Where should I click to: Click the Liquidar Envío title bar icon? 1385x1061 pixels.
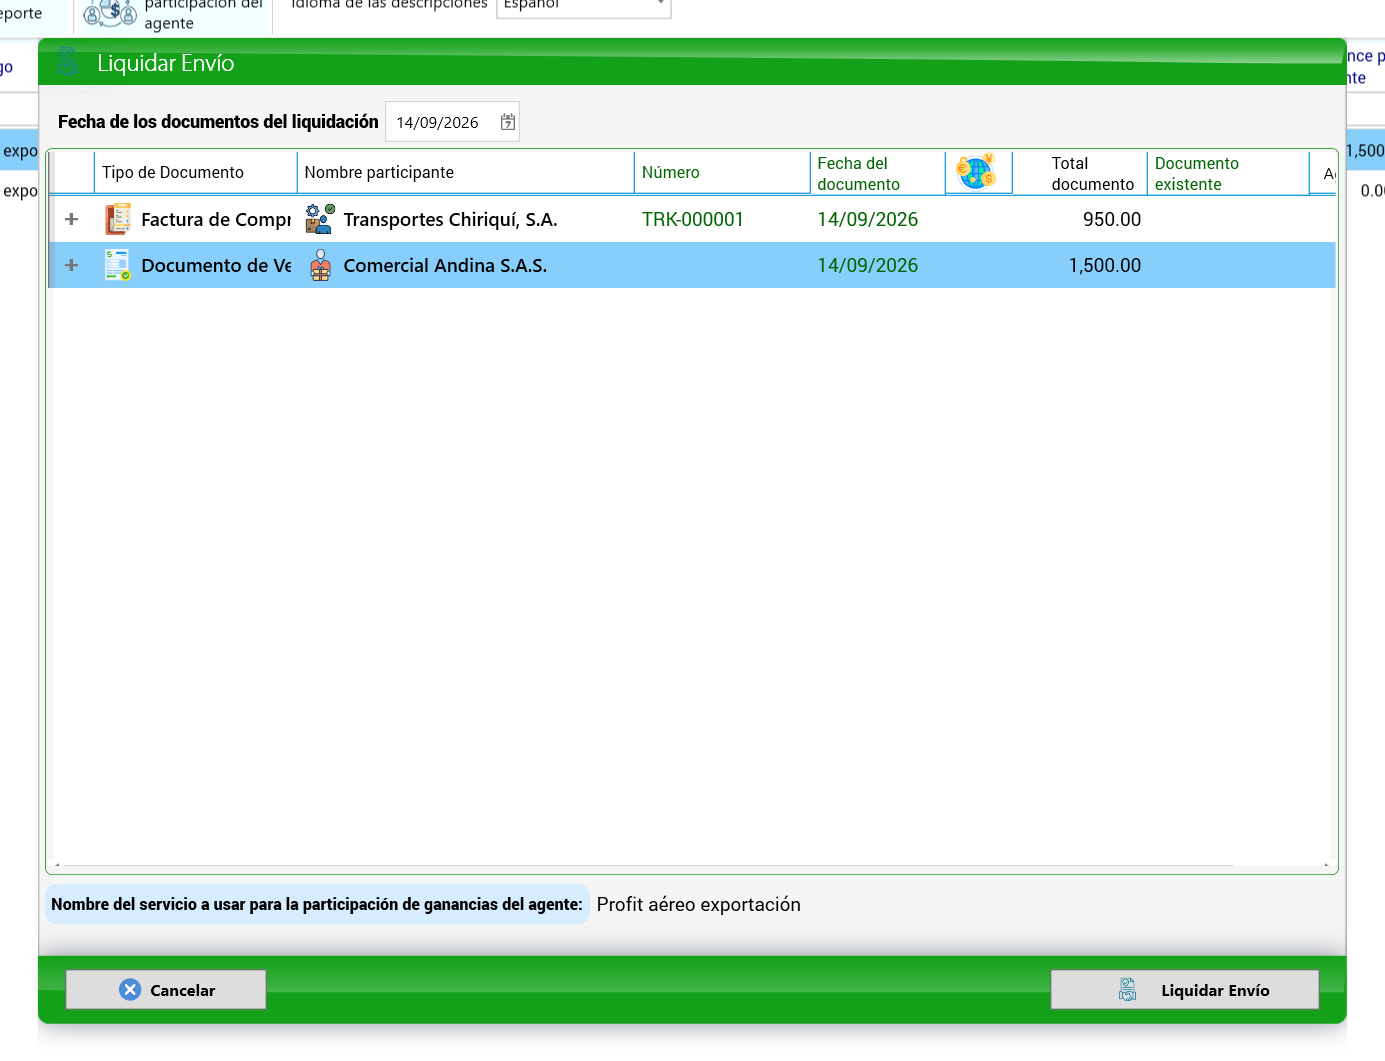[x=68, y=62]
